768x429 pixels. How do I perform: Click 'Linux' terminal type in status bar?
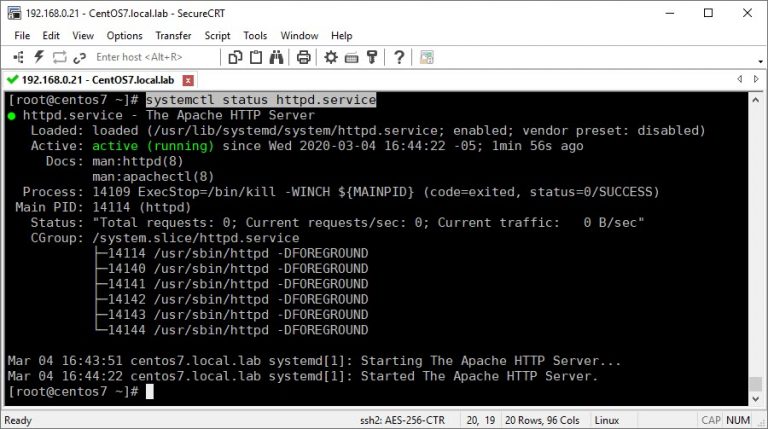[607, 420]
